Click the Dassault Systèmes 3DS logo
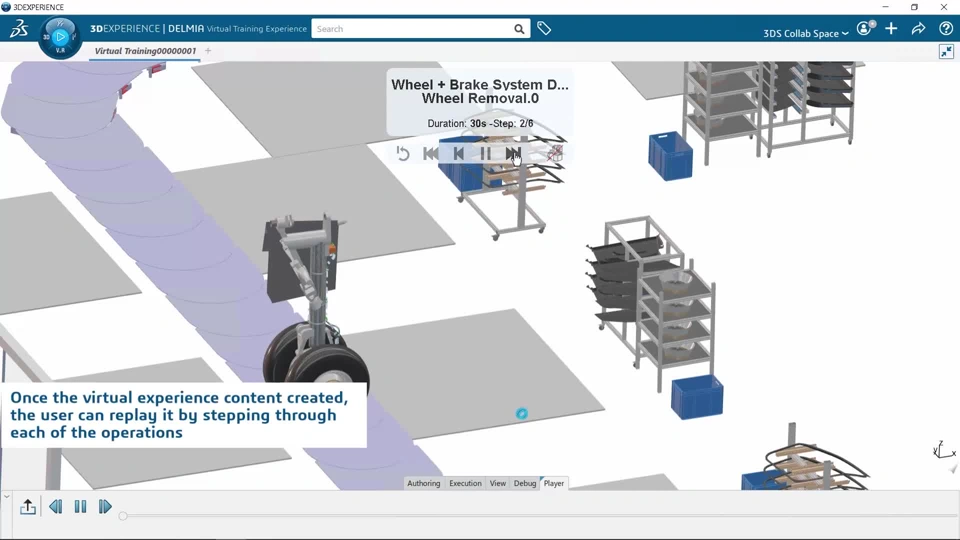This screenshot has width=960, height=540. point(19,28)
